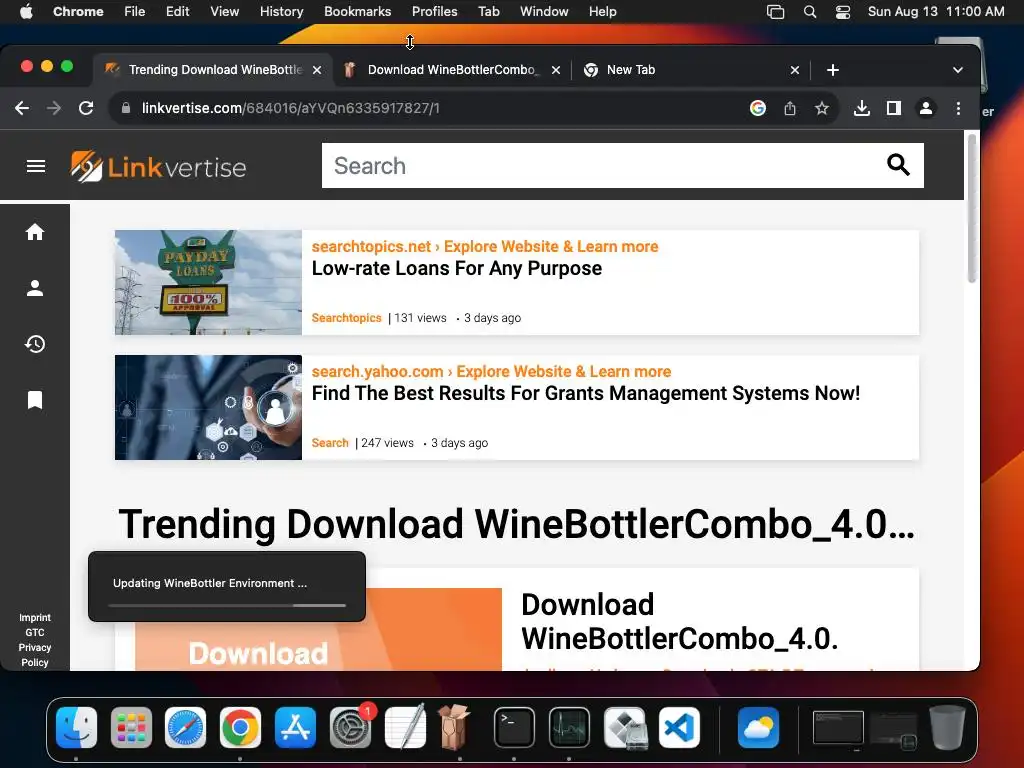Close the New Tab tab
1024x768 pixels.
tap(795, 70)
